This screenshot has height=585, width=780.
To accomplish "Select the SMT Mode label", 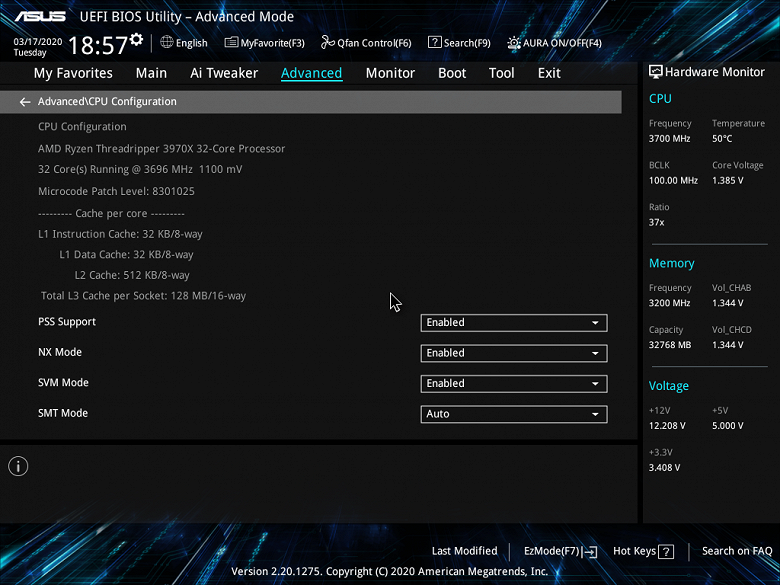I will pyautogui.click(x=63, y=413).
